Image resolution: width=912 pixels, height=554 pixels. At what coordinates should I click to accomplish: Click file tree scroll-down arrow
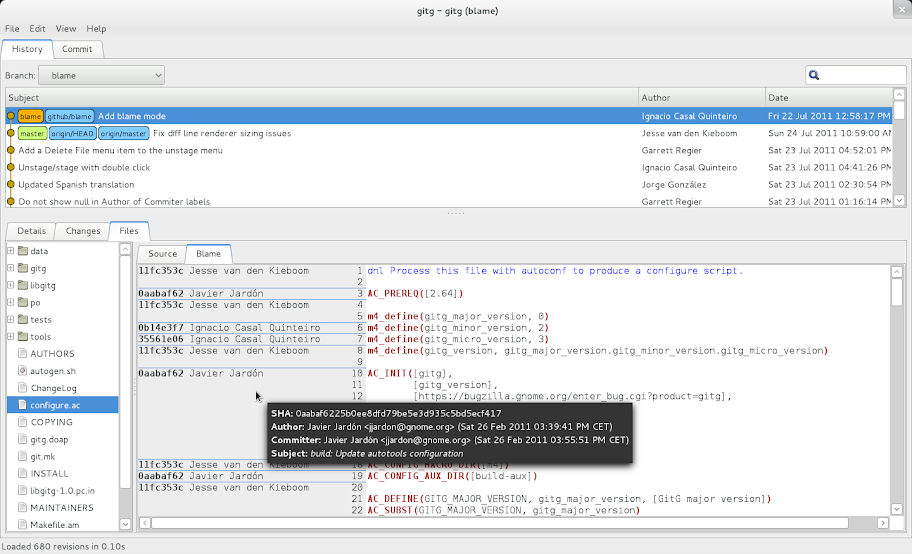(x=125, y=524)
